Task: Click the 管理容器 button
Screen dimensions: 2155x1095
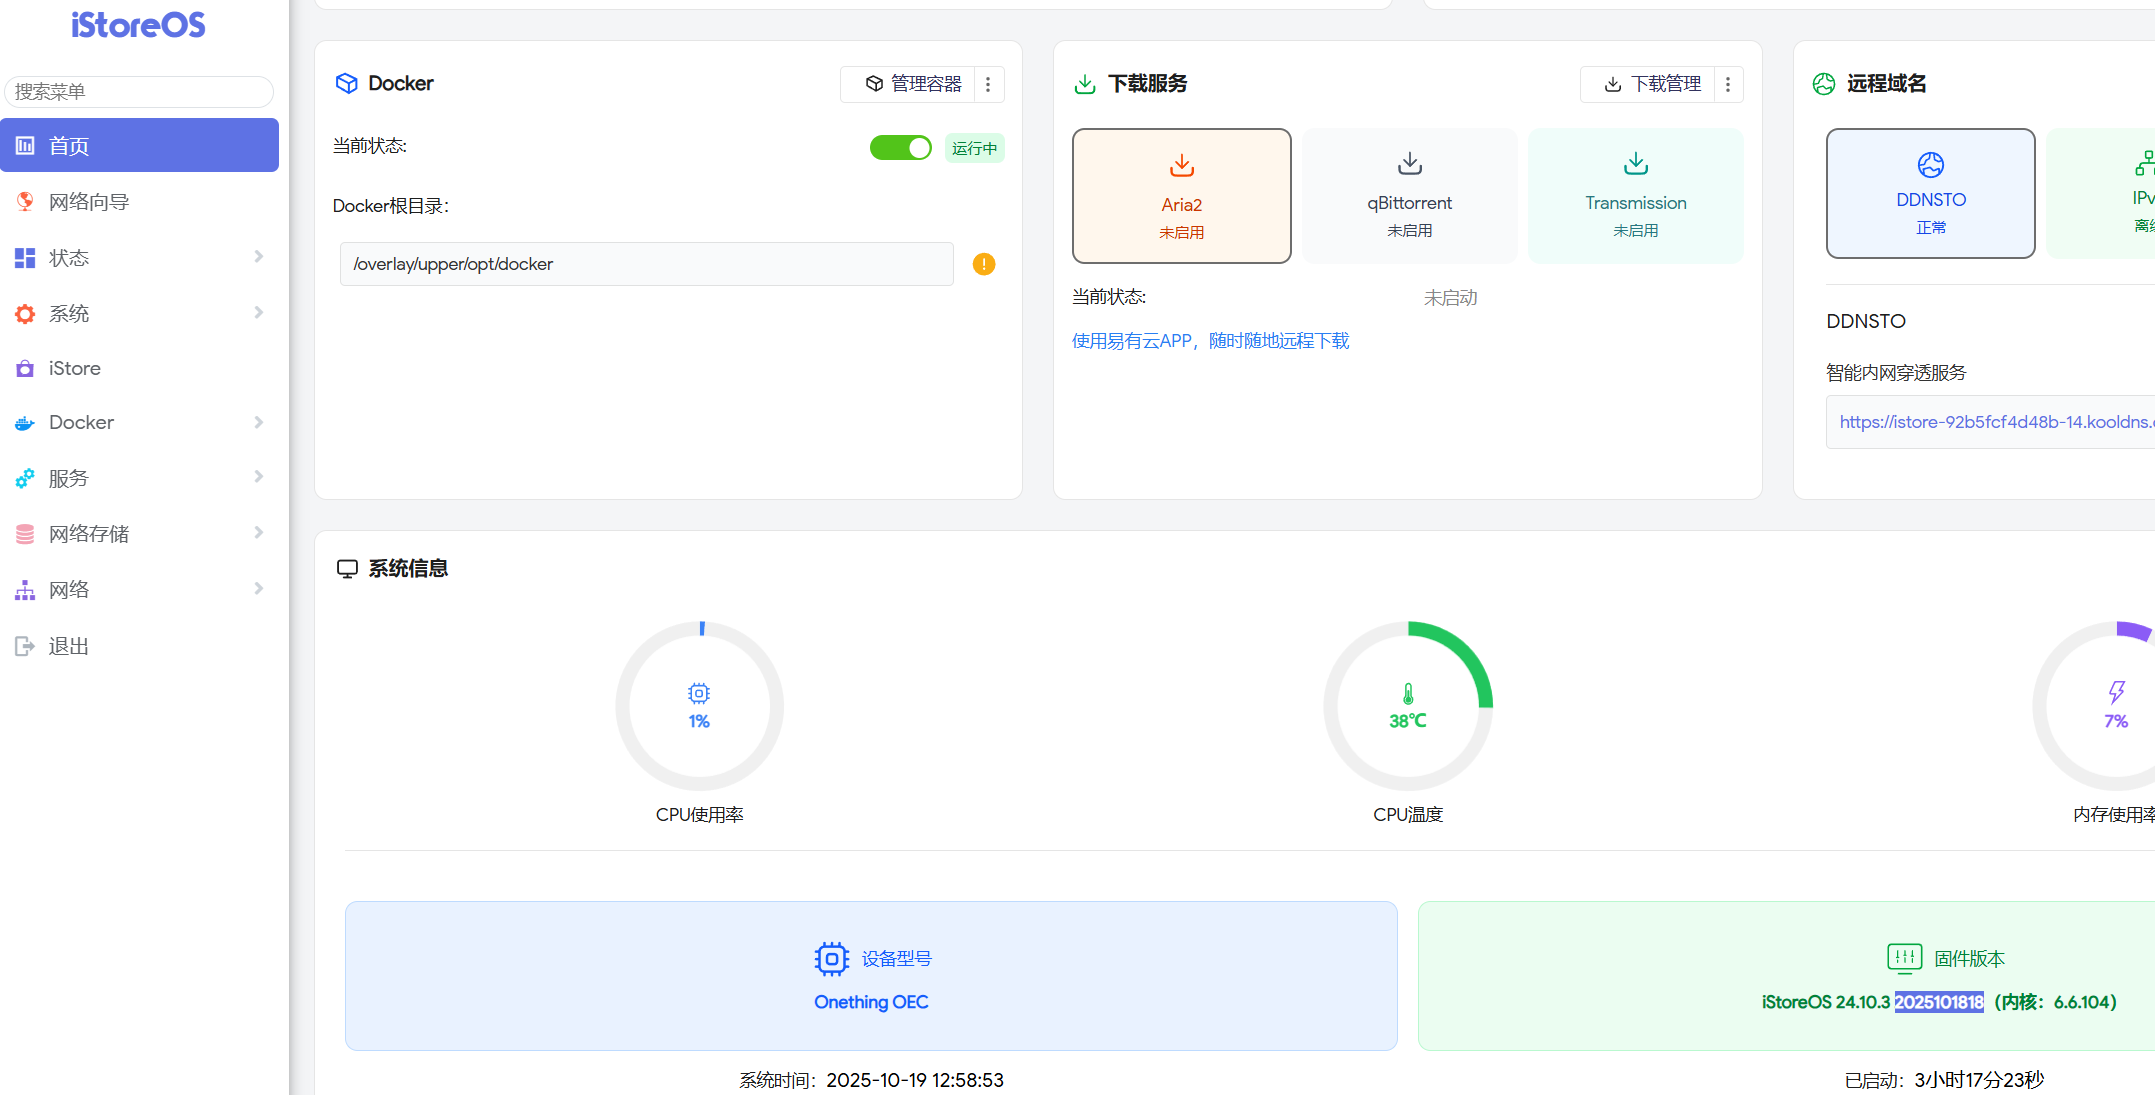Action: pyautogui.click(x=913, y=84)
